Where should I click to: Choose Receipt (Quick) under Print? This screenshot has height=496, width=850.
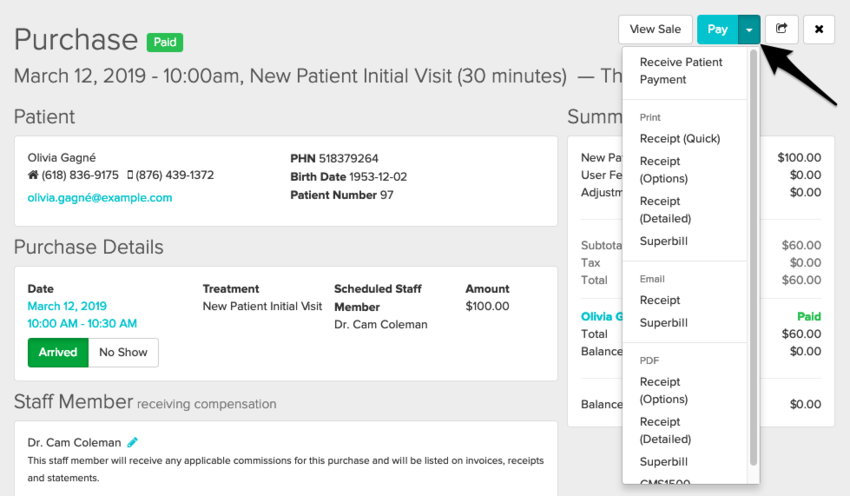click(680, 139)
